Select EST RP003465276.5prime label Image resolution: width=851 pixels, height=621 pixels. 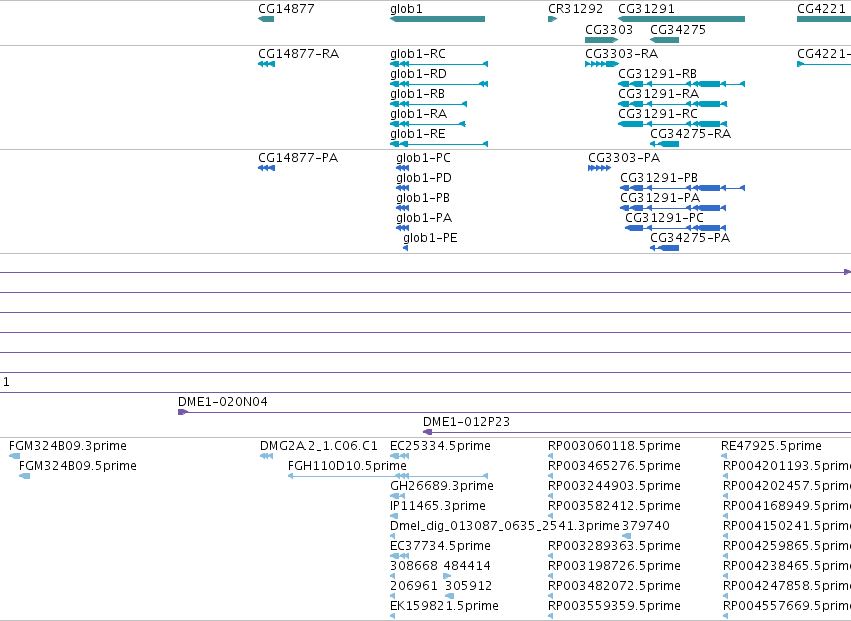(x=614, y=466)
